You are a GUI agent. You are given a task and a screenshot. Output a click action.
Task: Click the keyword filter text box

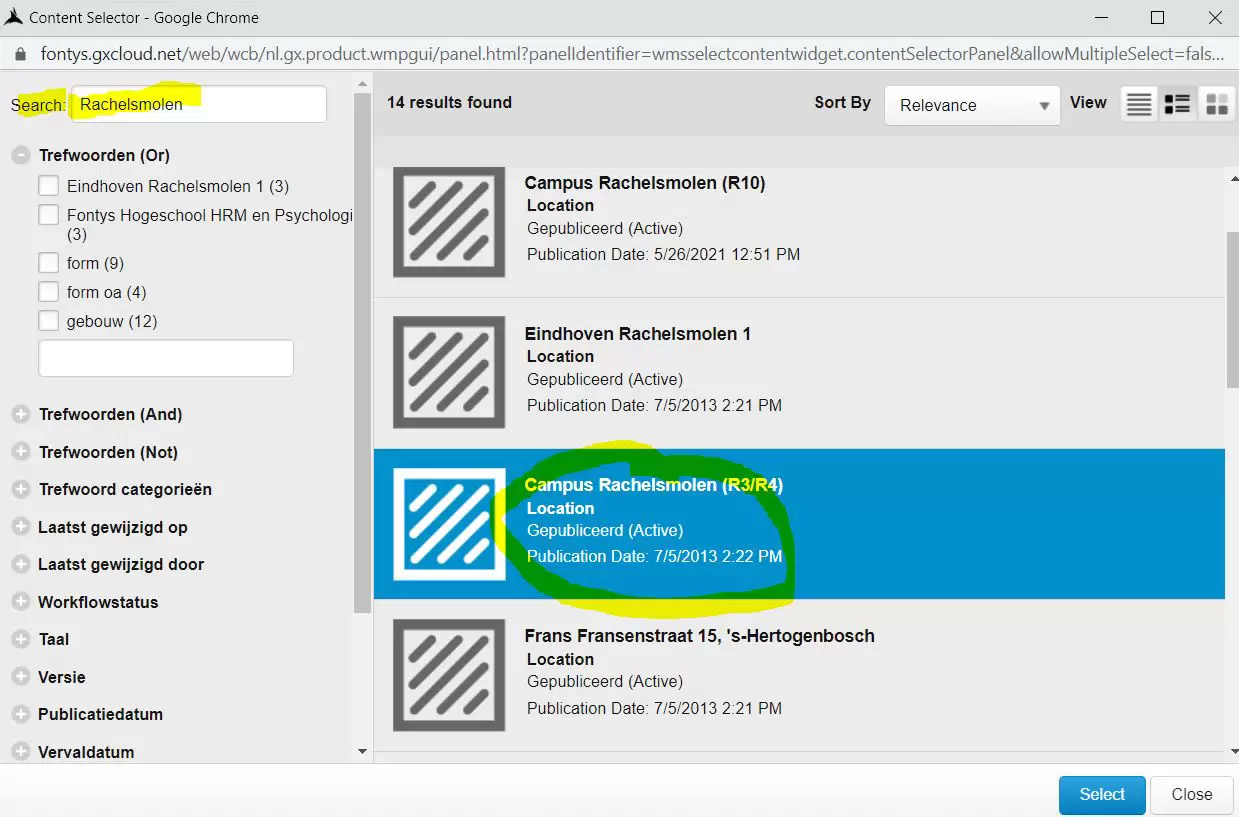tap(166, 358)
